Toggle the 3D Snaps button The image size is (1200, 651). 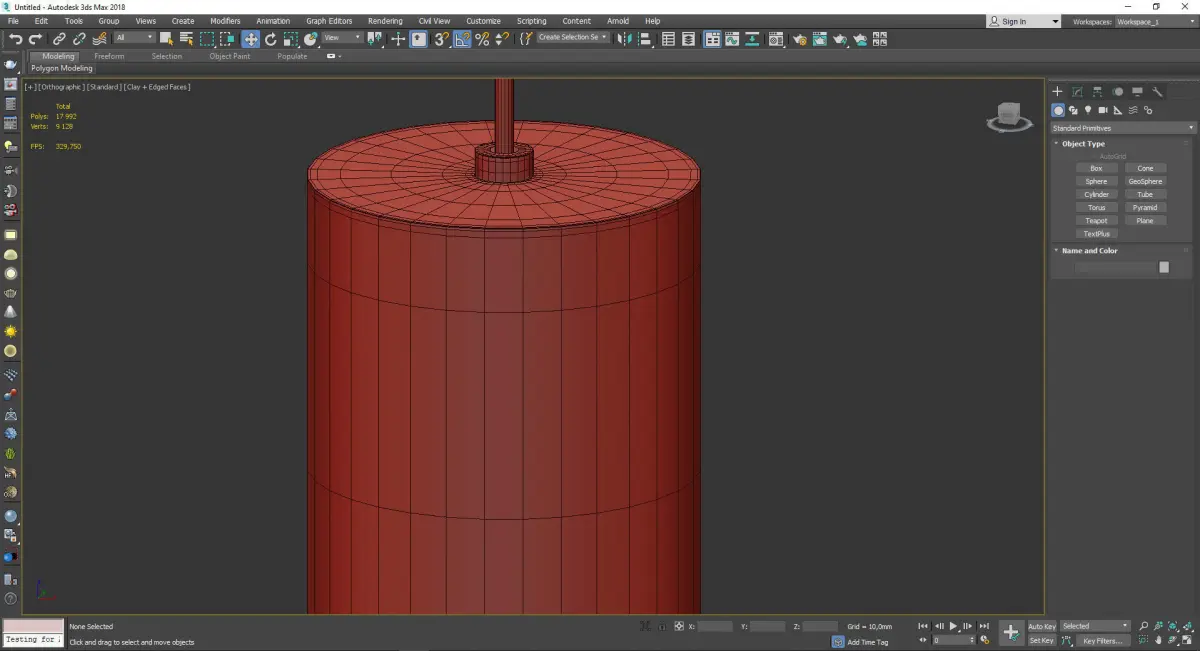[x=441, y=39]
